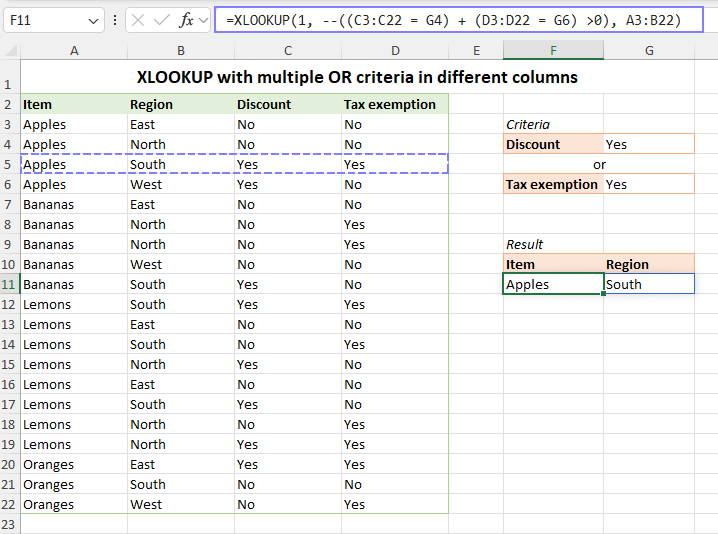718x534 pixels.
Task: Click 'North' cell in row 19
Action: 181,444
